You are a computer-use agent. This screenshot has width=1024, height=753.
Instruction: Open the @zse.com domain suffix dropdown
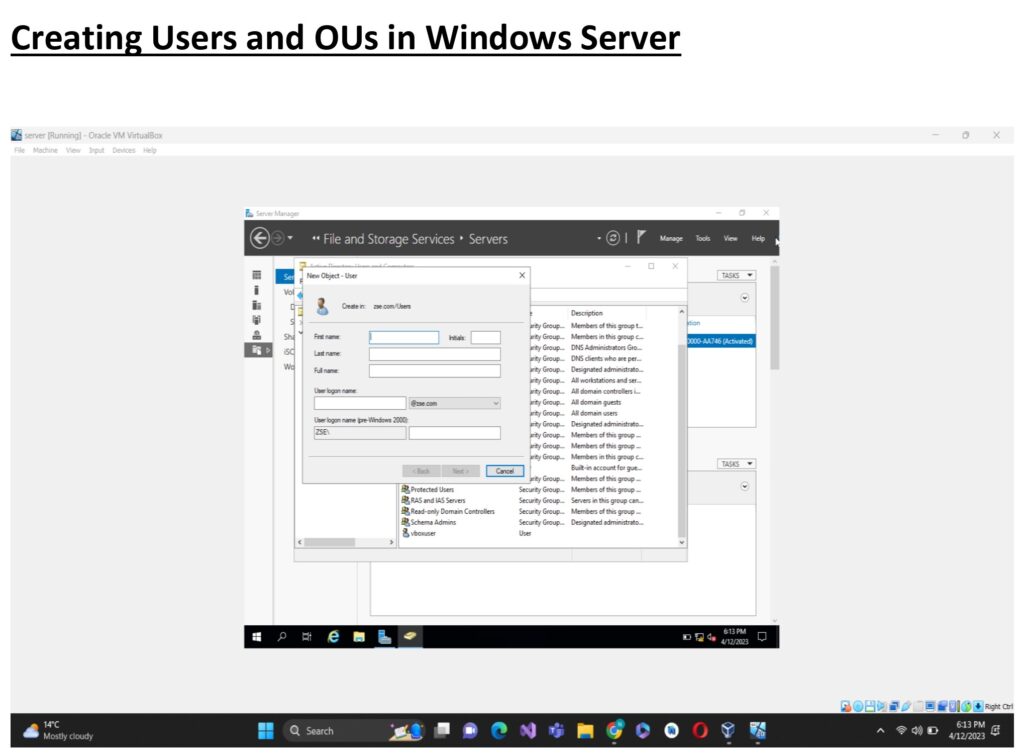tap(496, 404)
